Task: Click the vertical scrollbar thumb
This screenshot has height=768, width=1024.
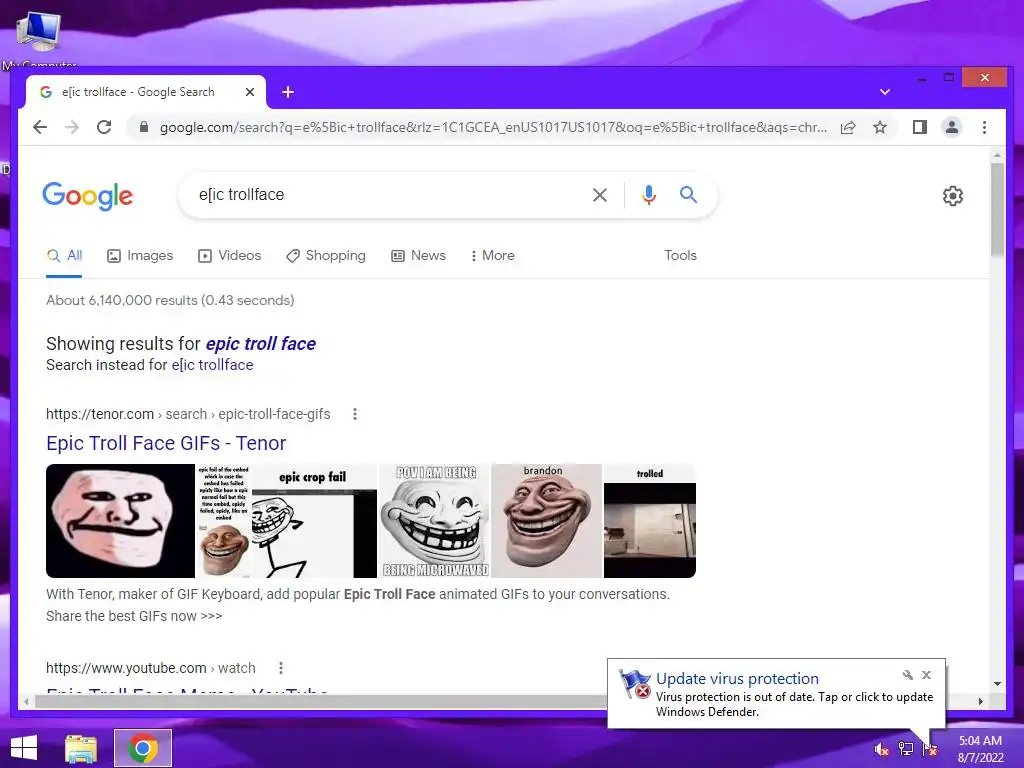Action: click(997, 209)
